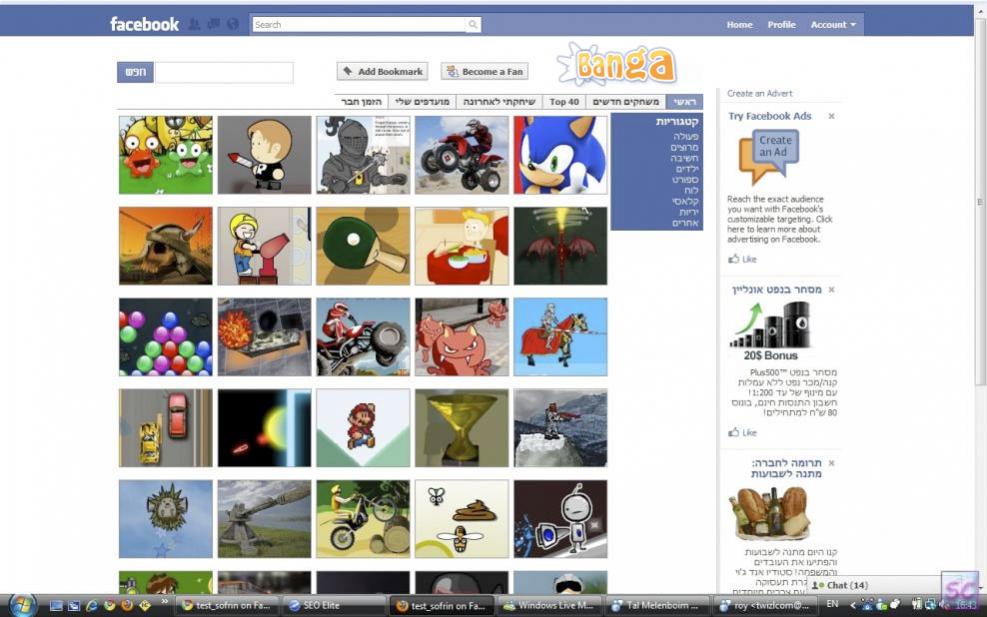987x617 pixels.
Task: Click the Show Desktop quick launch icon
Action: click(56, 606)
